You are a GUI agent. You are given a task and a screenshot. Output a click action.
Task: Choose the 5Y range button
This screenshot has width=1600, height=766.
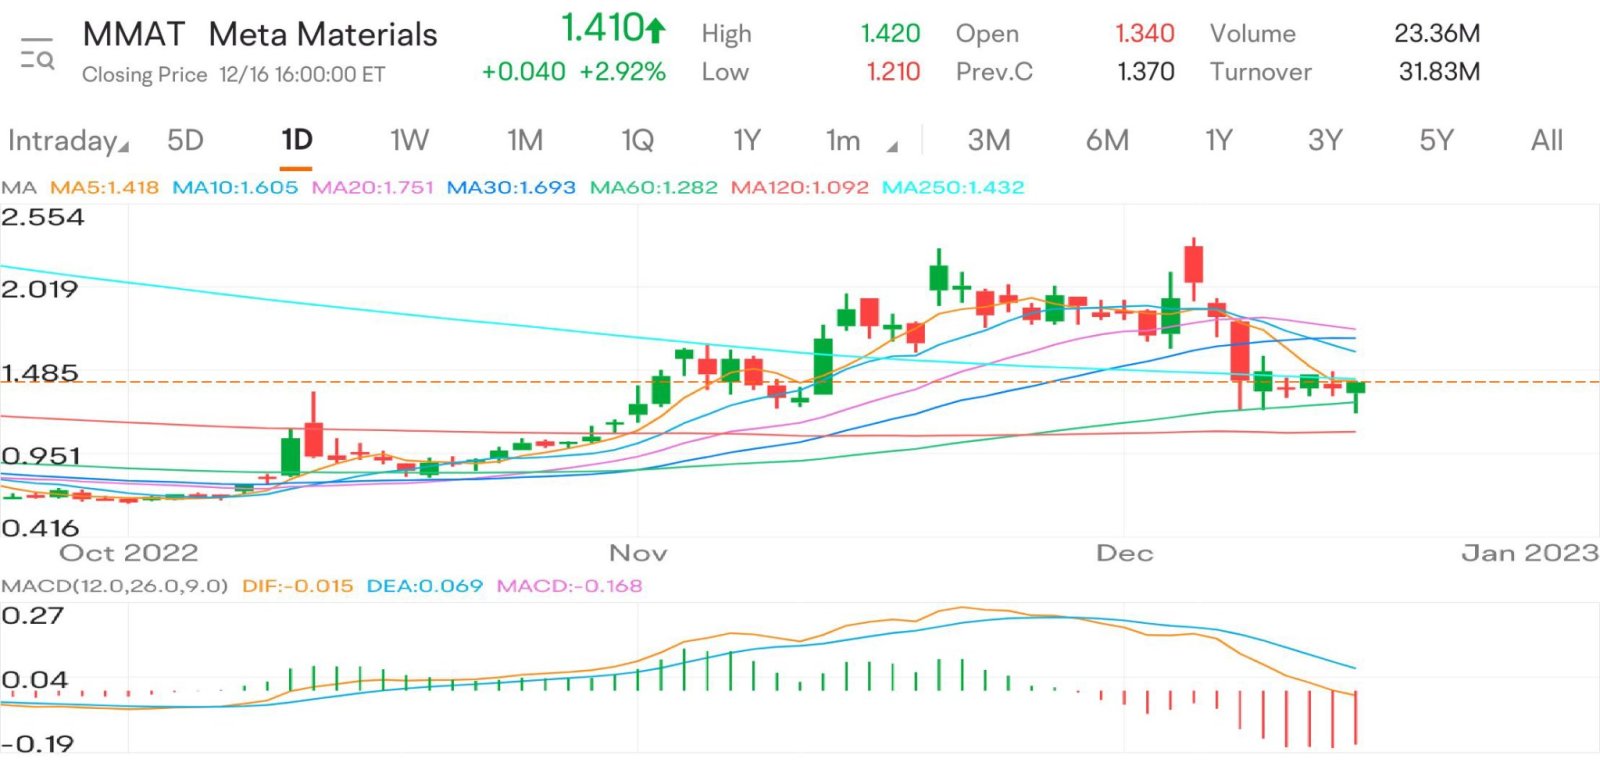(x=1436, y=141)
